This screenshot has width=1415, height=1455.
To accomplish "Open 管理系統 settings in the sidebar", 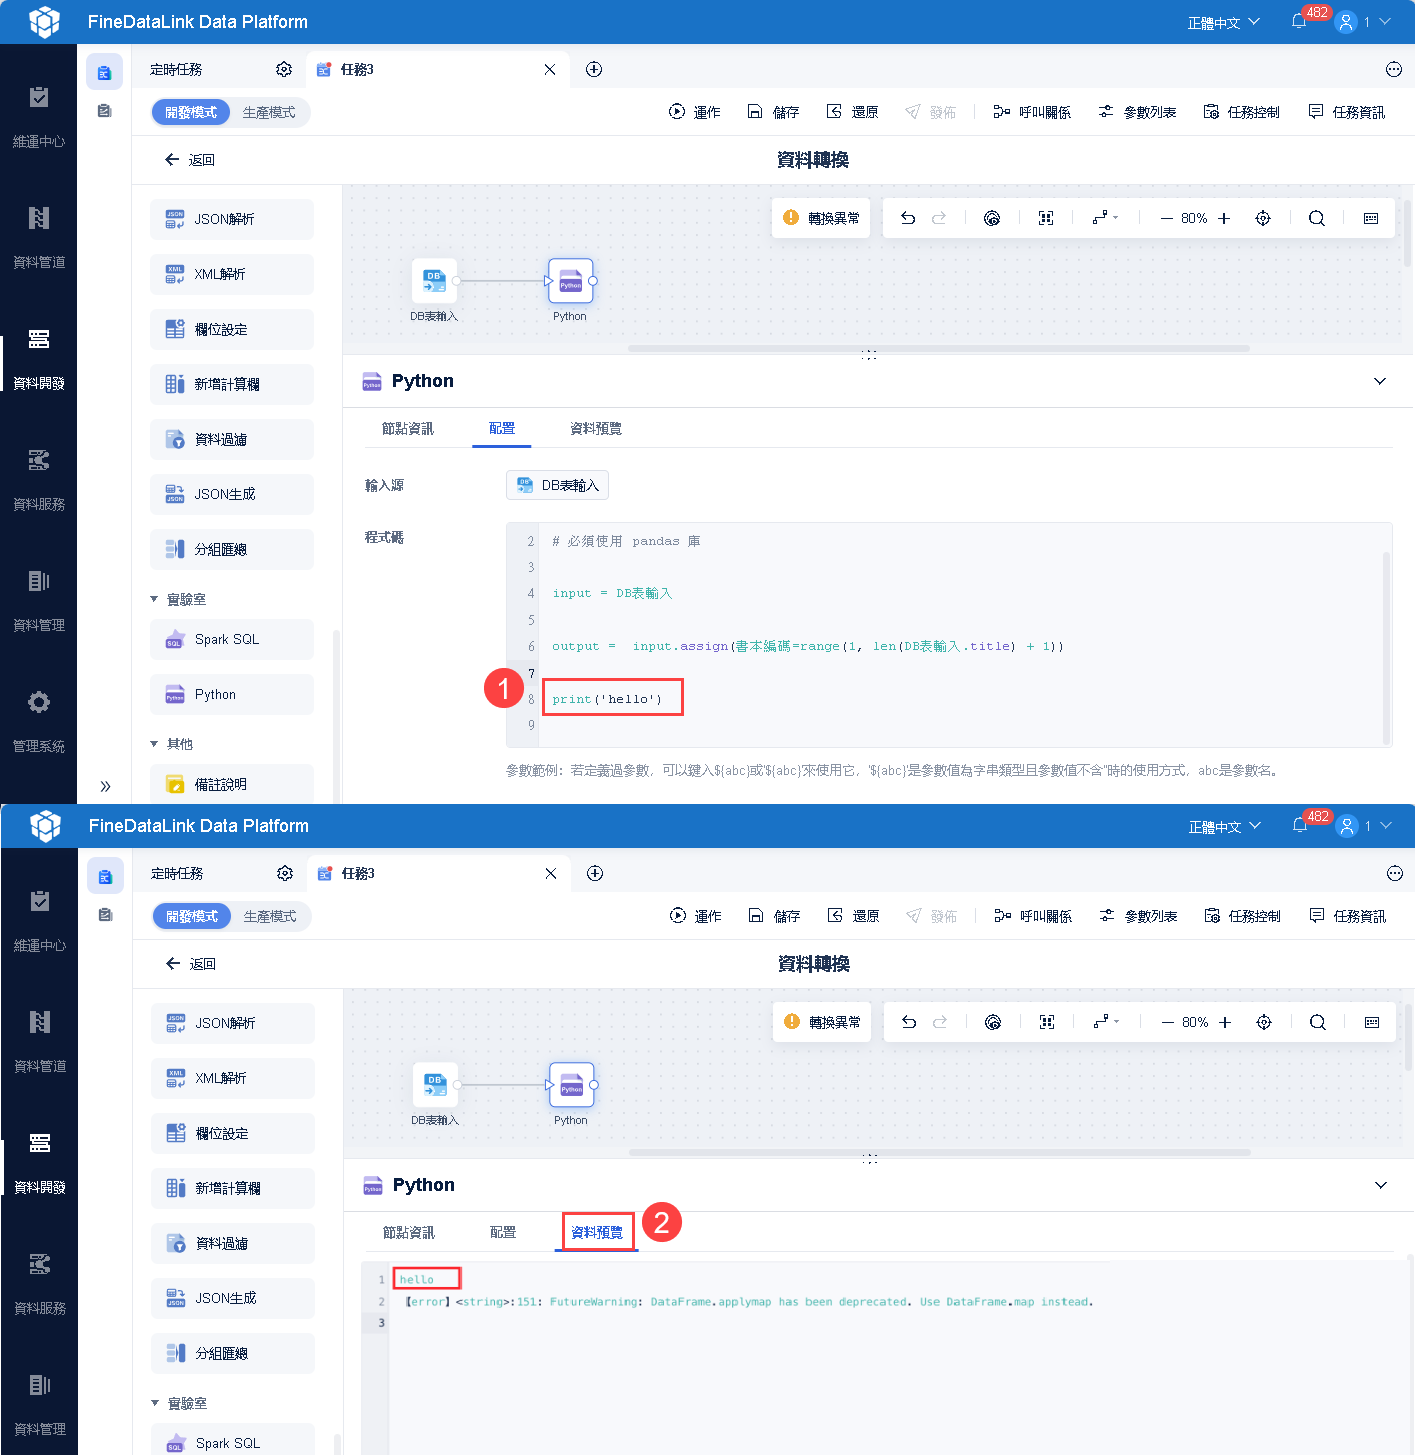I will 39,722.
